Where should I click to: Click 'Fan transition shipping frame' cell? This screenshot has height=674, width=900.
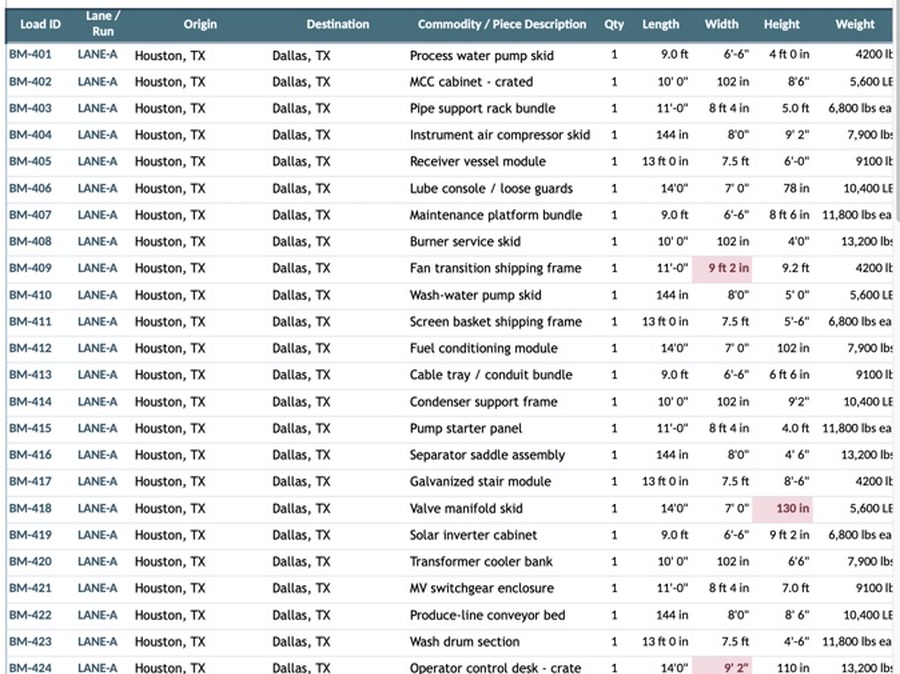click(x=495, y=268)
